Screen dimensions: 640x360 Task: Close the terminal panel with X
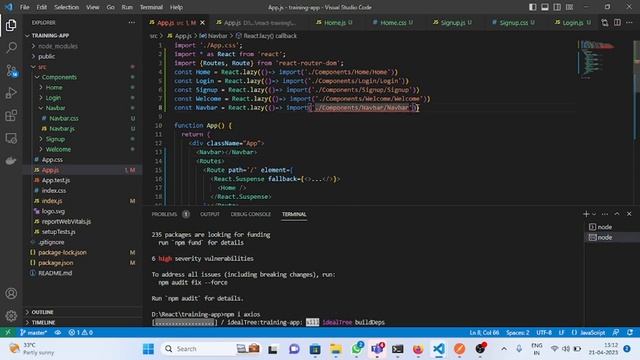[629, 214]
